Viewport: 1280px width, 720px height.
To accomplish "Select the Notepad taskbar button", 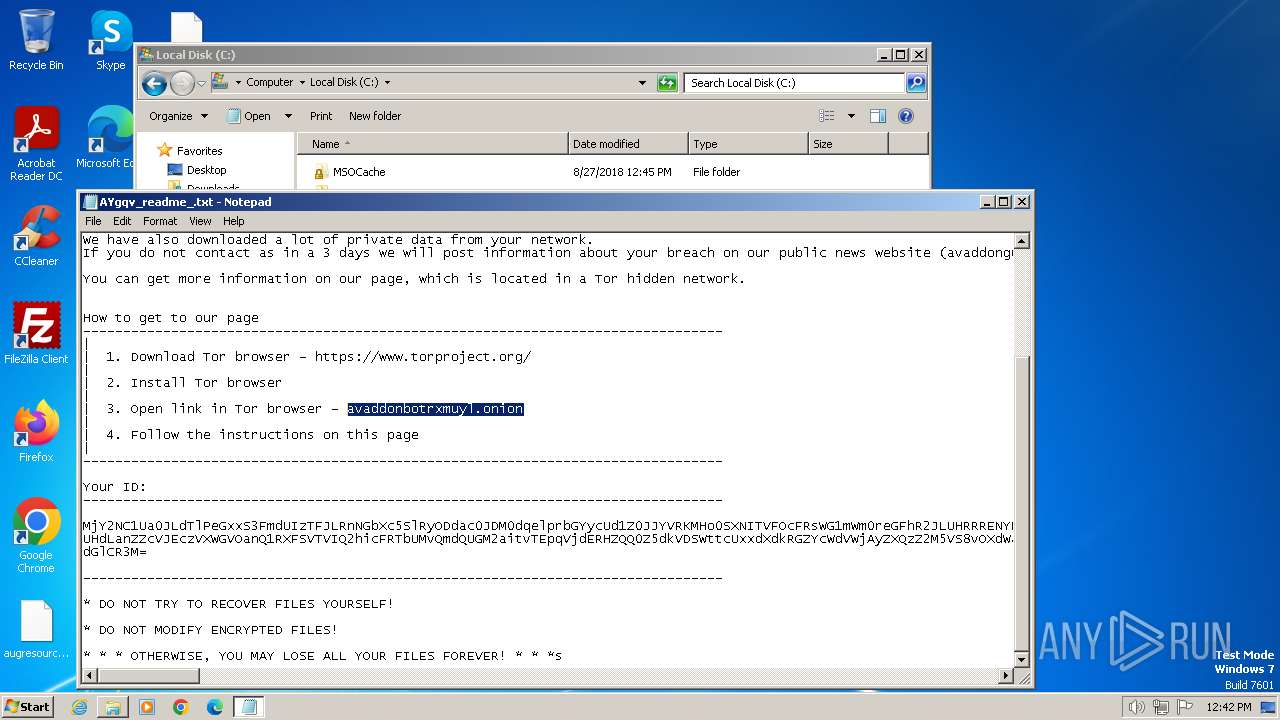I will pos(249,707).
